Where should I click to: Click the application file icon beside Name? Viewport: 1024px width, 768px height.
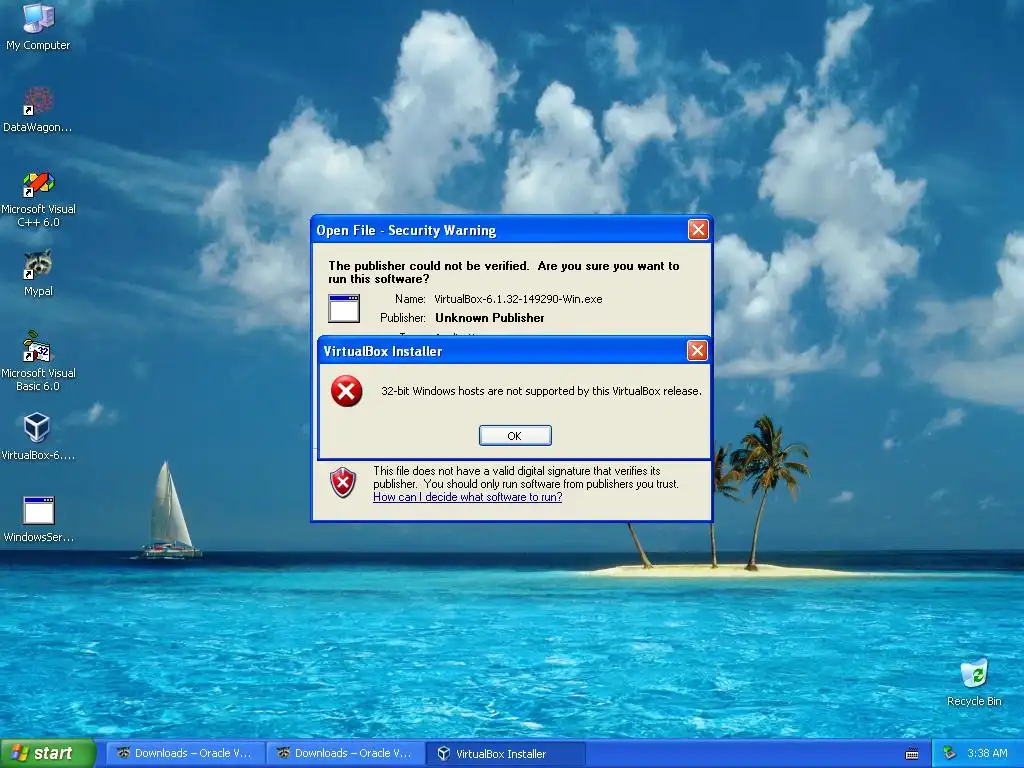tap(344, 308)
